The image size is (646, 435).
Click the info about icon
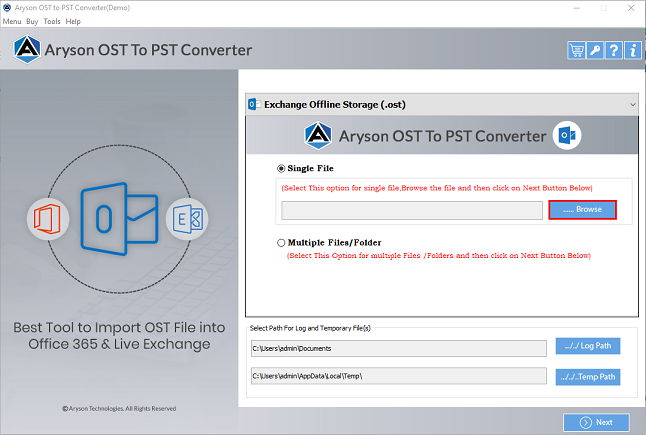click(630, 50)
